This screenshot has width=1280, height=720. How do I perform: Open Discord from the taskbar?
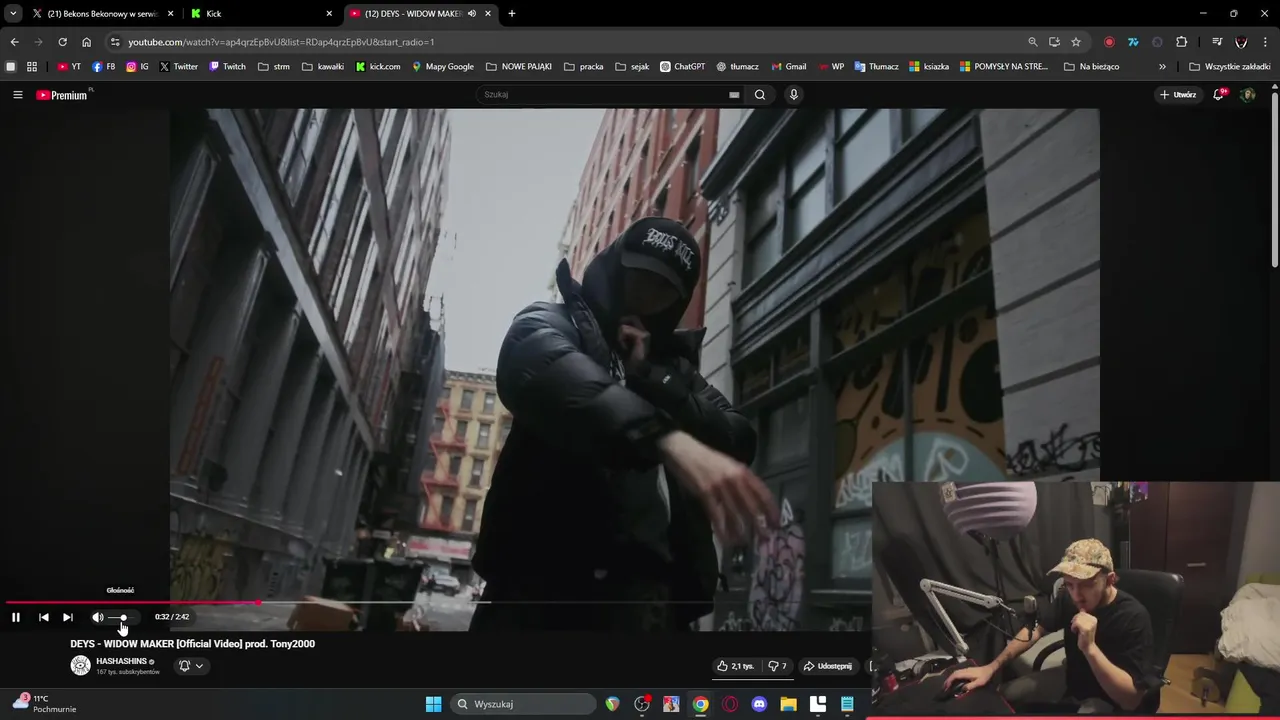click(759, 704)
